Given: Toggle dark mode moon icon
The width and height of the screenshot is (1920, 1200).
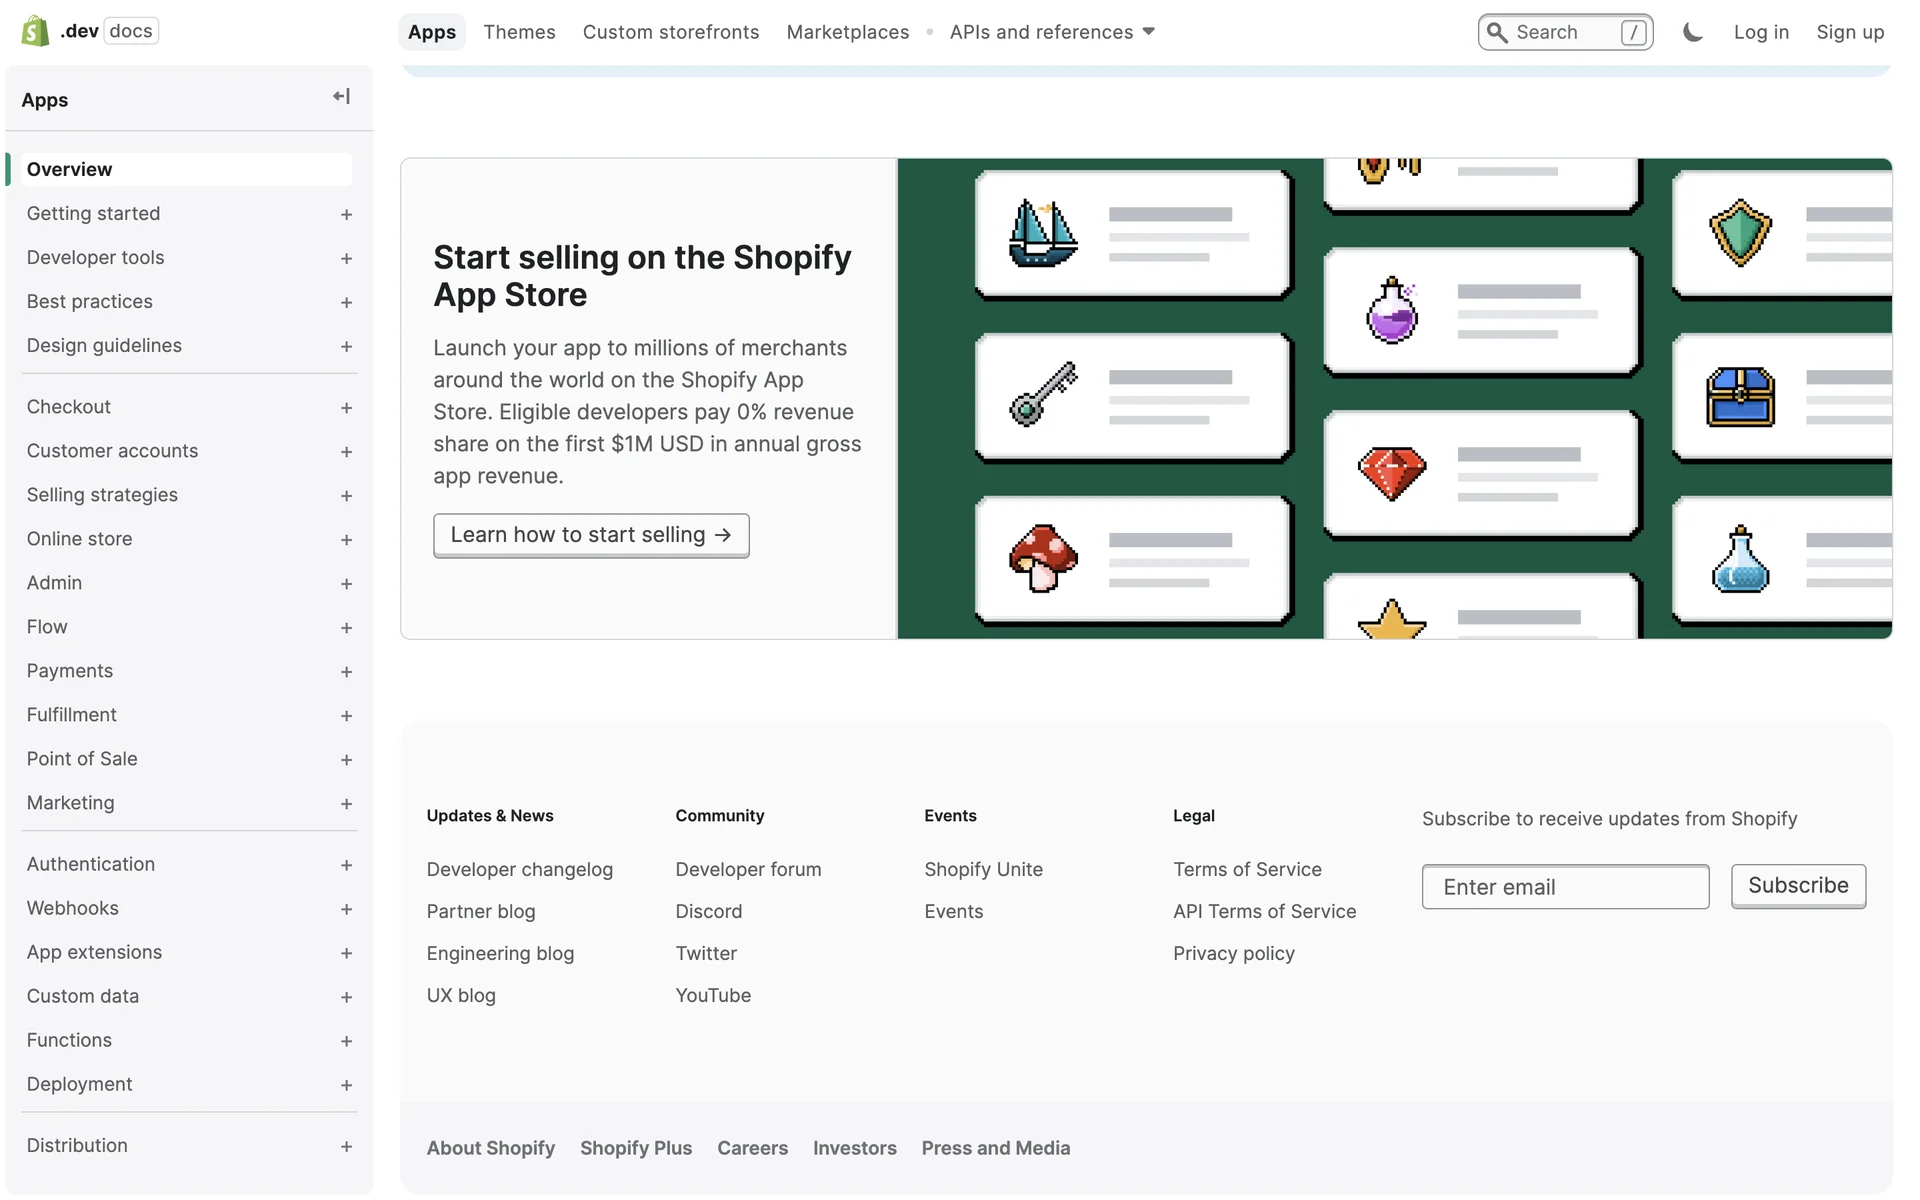Looking at the screenshot, I should coord(1692,32).
